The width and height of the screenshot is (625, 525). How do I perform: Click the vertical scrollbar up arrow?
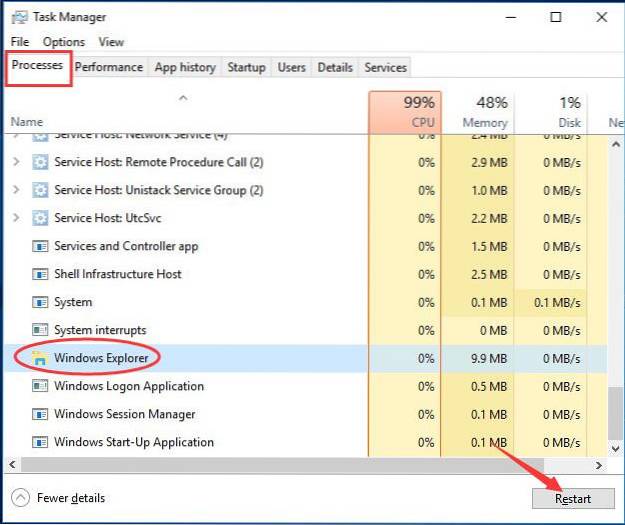tap(616, 144)
